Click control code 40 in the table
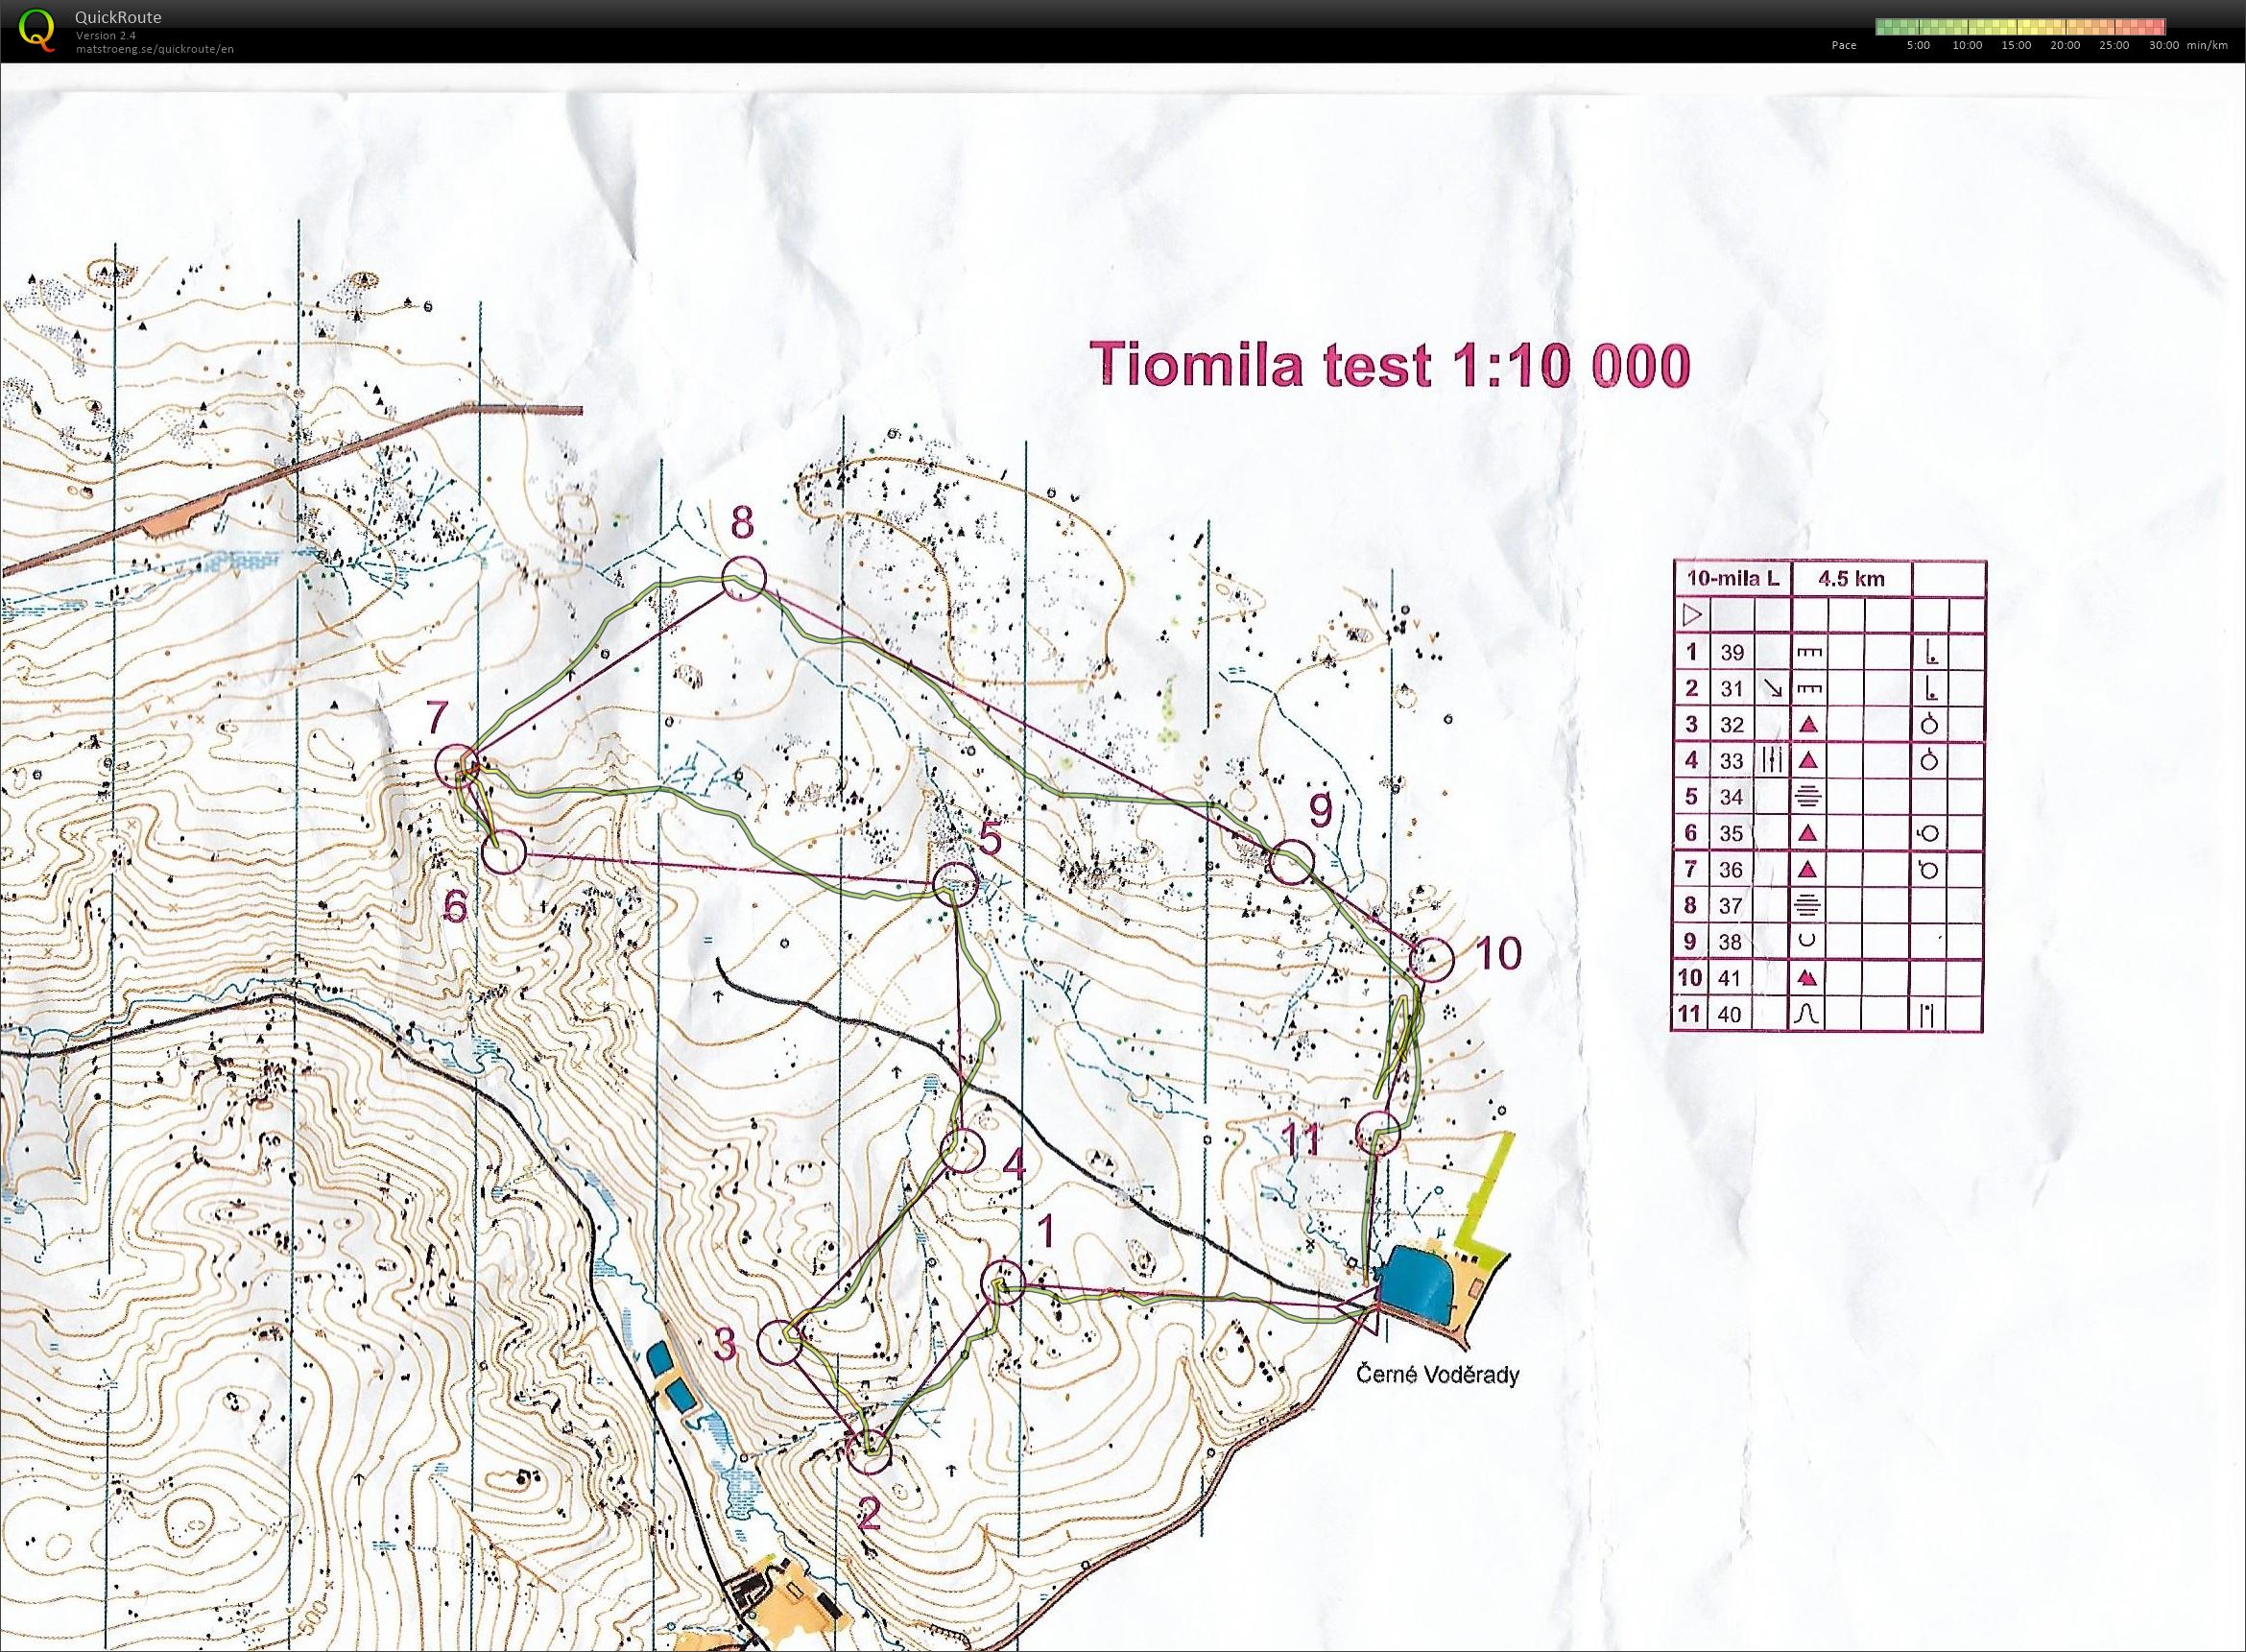The image size is (2246, 1652). (x=1732, y=1014)
